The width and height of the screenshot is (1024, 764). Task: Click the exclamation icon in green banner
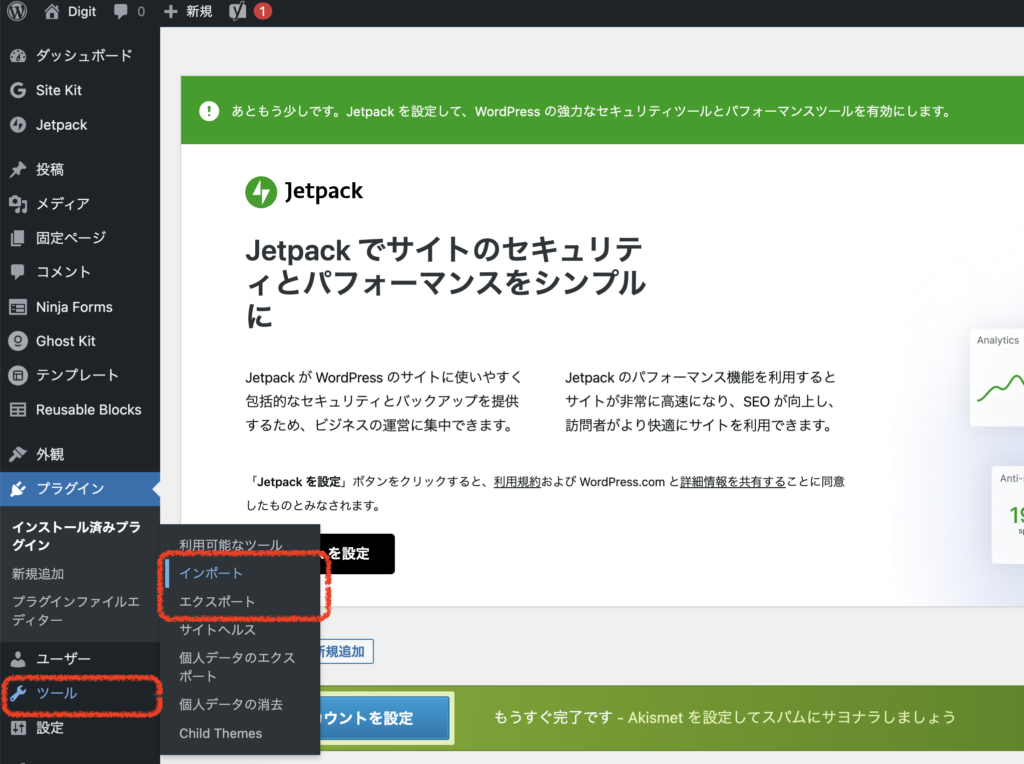click(x=209, y=111)
